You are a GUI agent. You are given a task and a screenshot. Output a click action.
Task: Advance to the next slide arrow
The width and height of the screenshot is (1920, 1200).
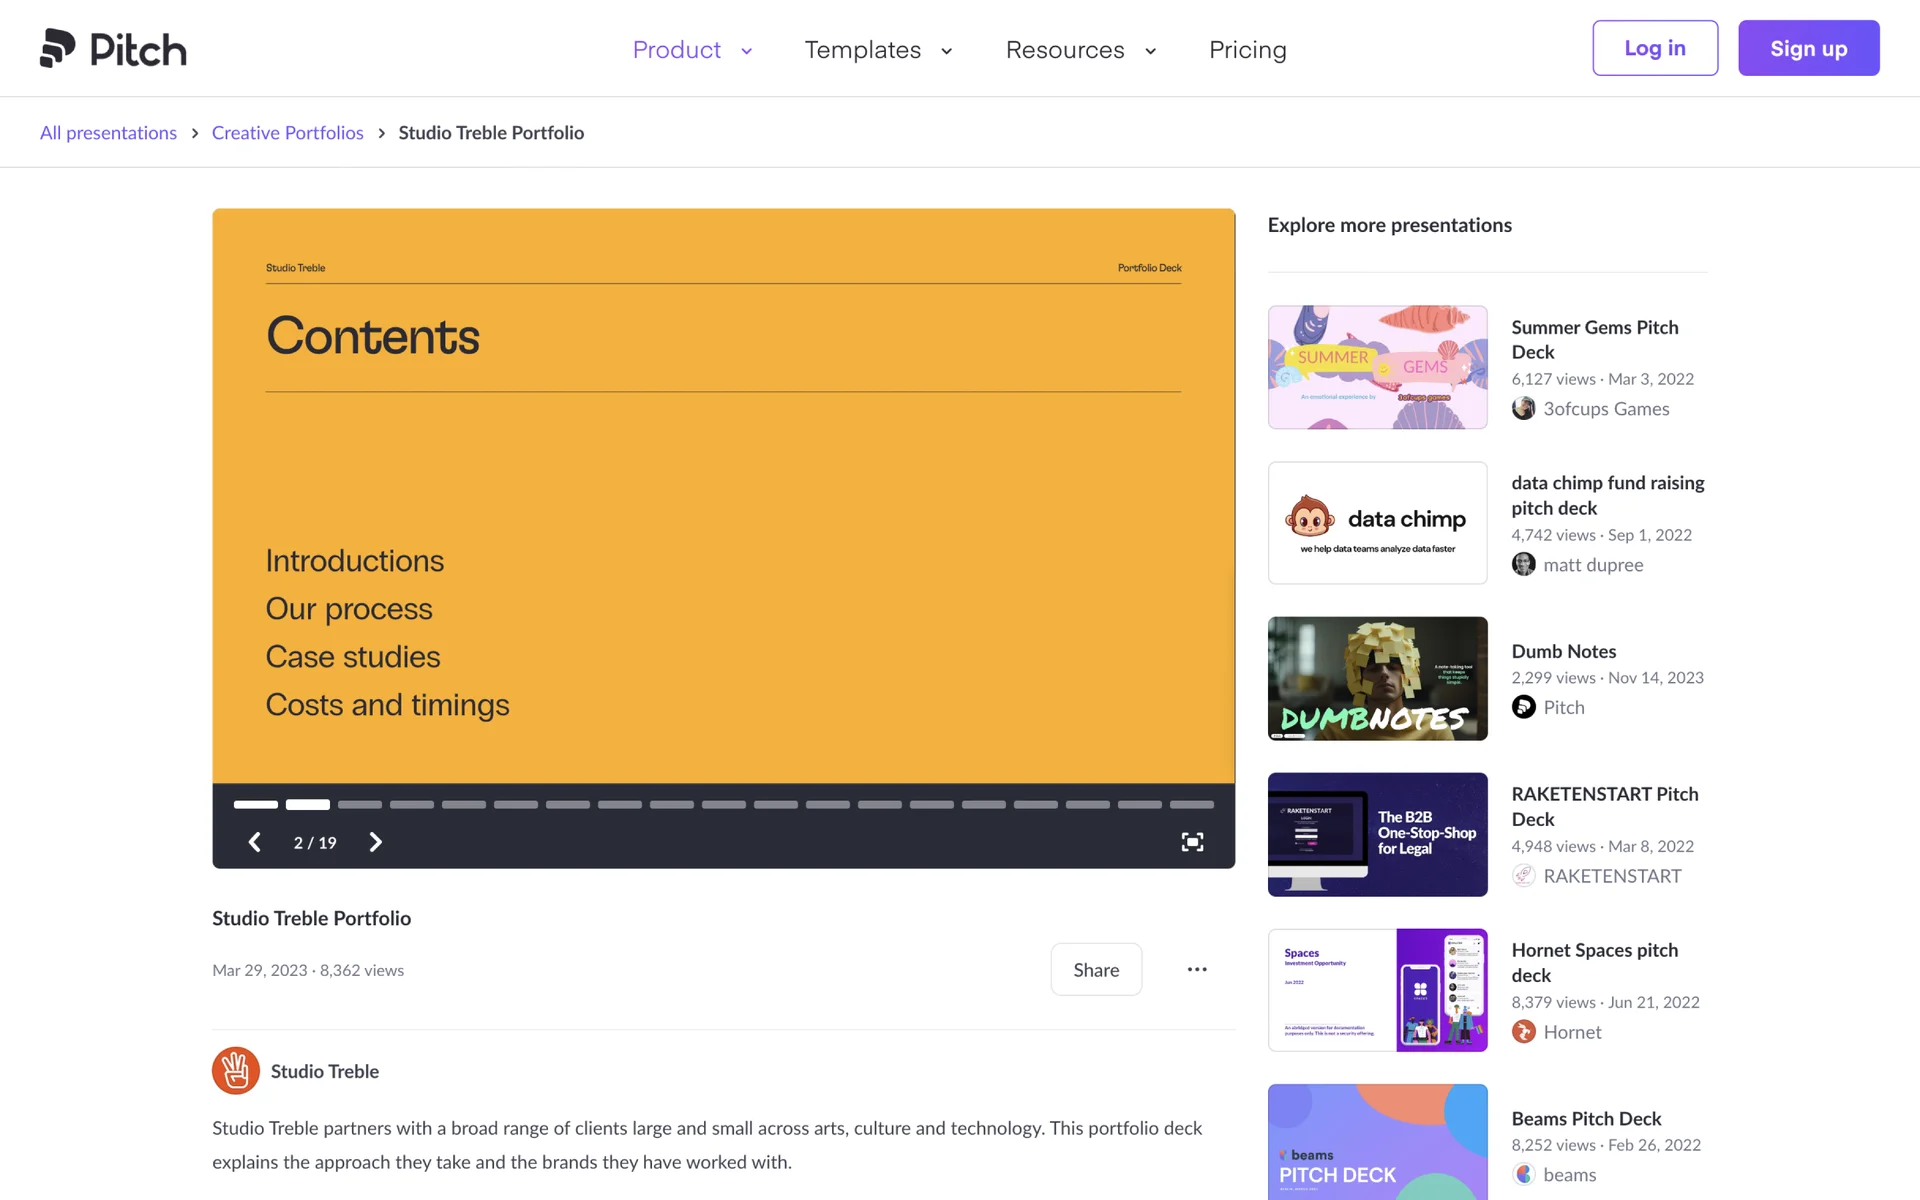[x=375, y=842]
